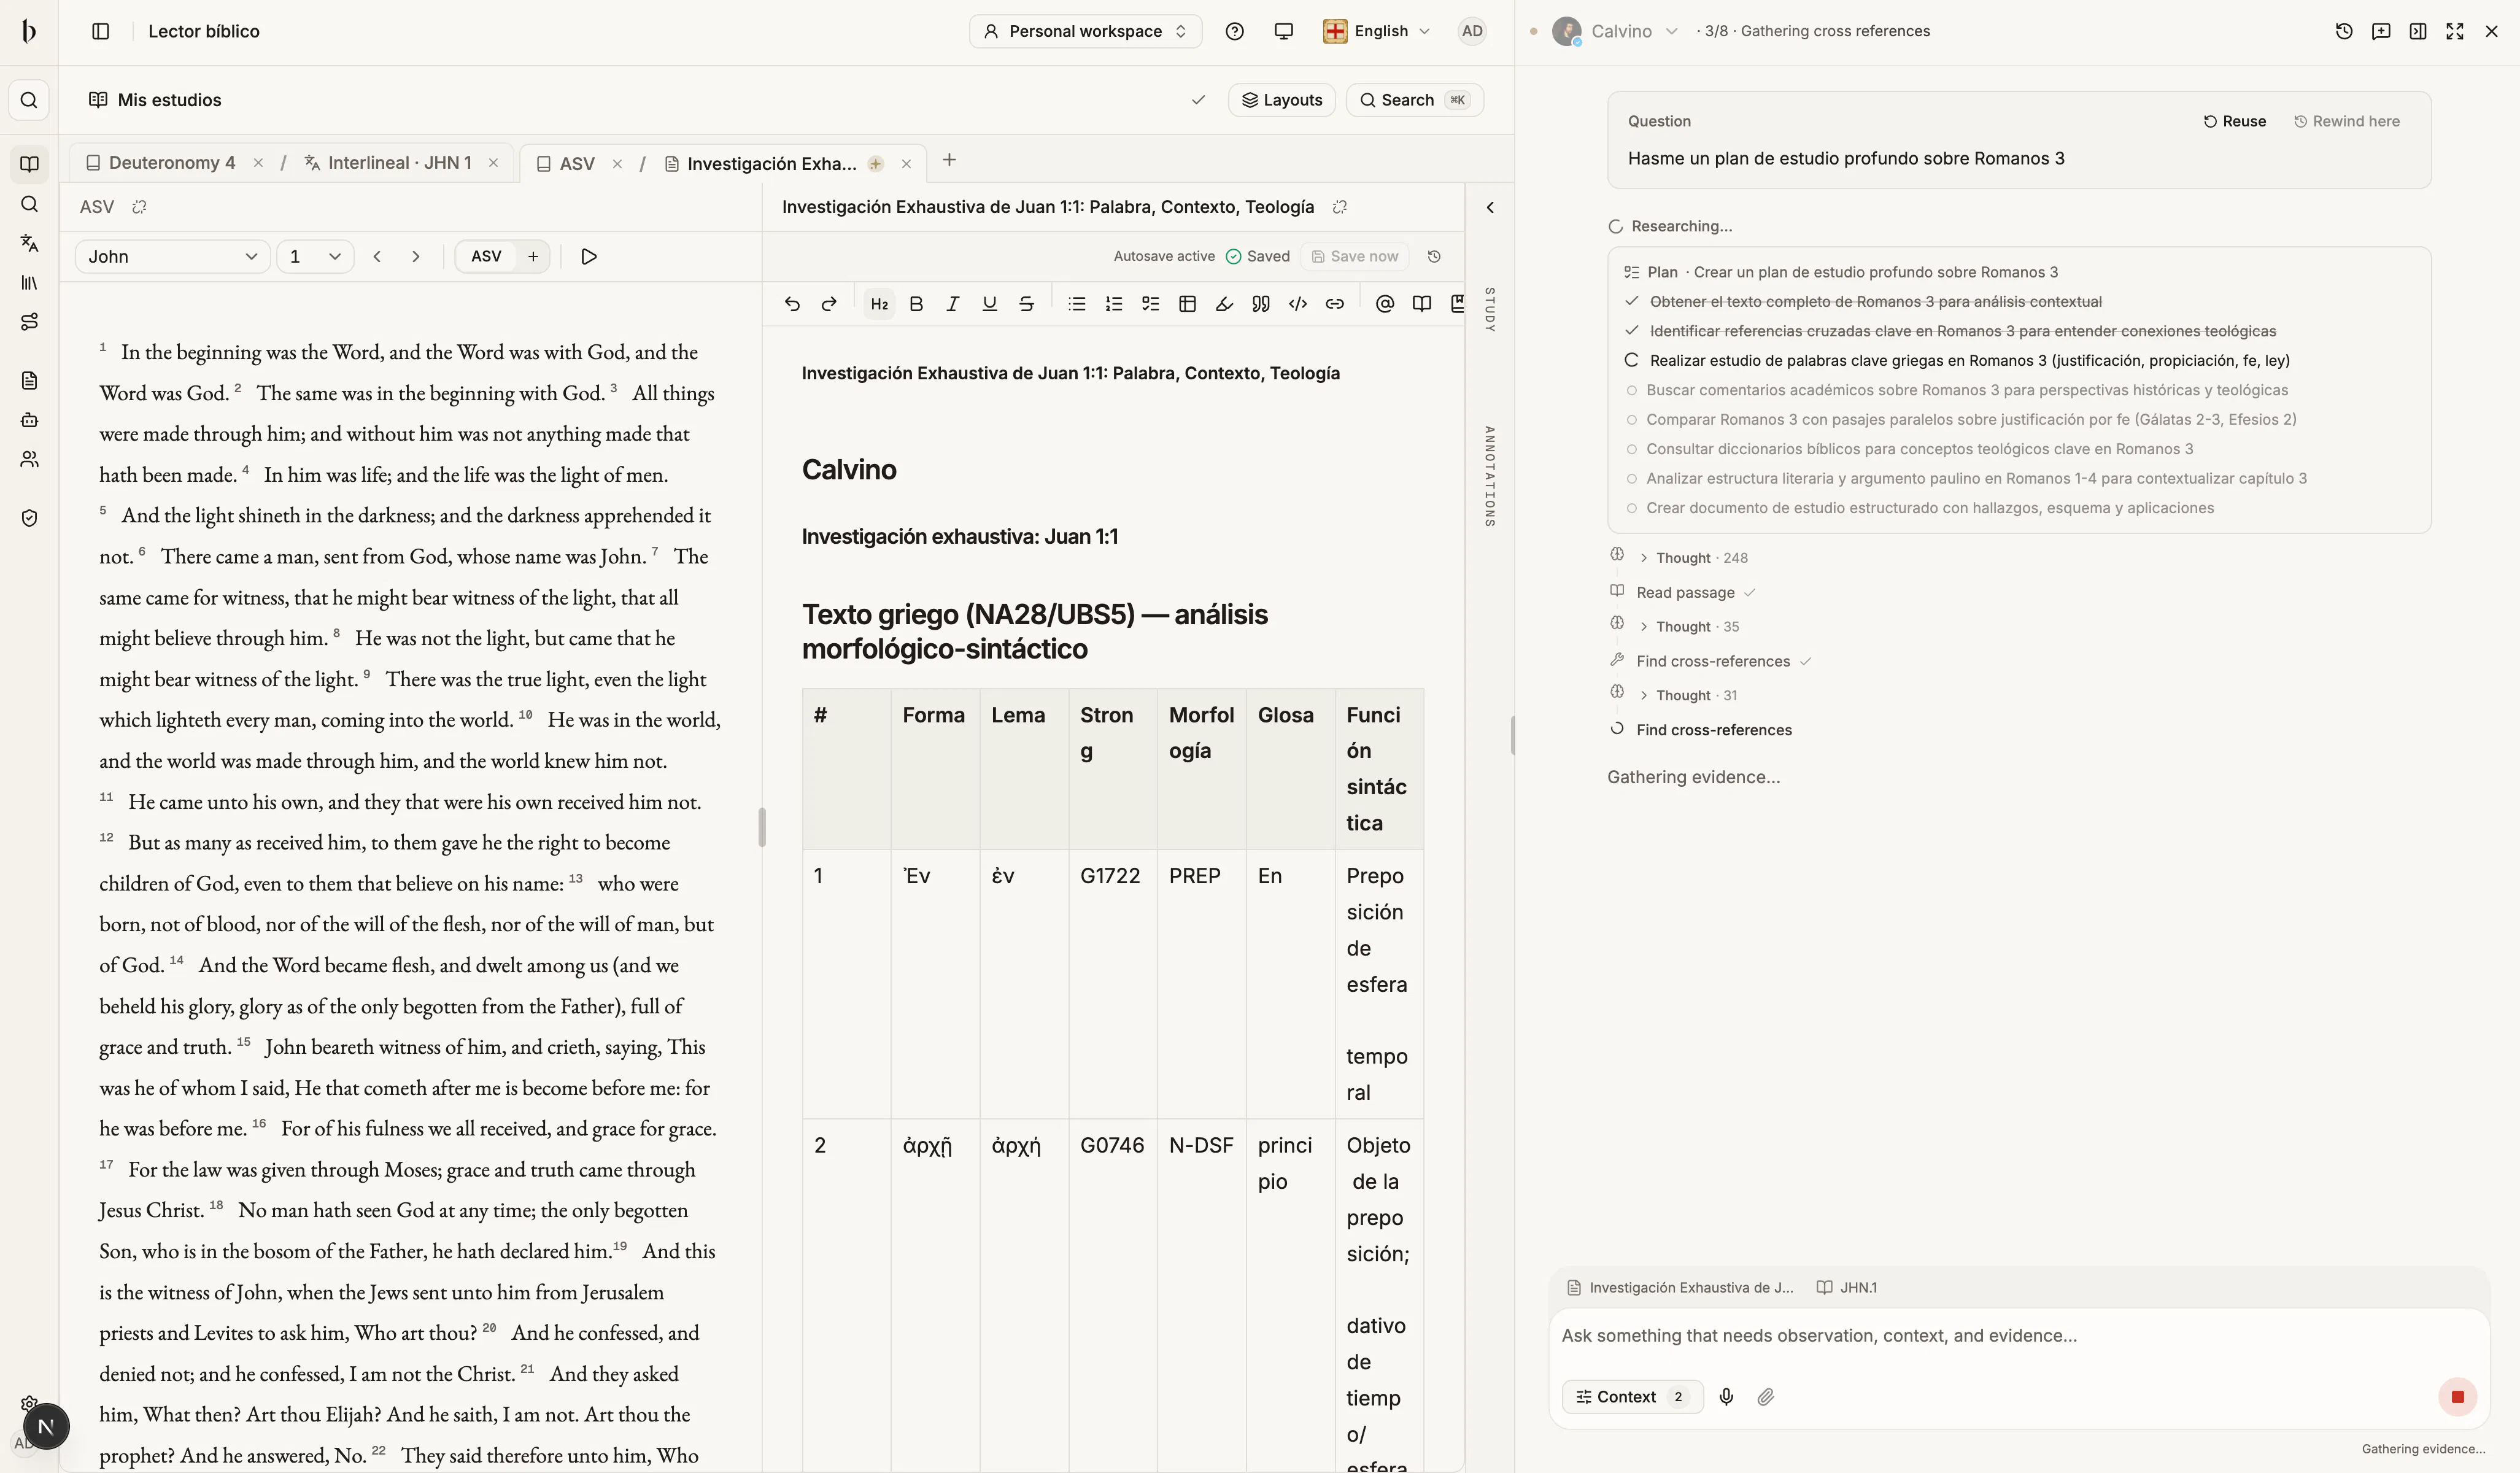Collapse the study side panel chevron

(1490, 207)
